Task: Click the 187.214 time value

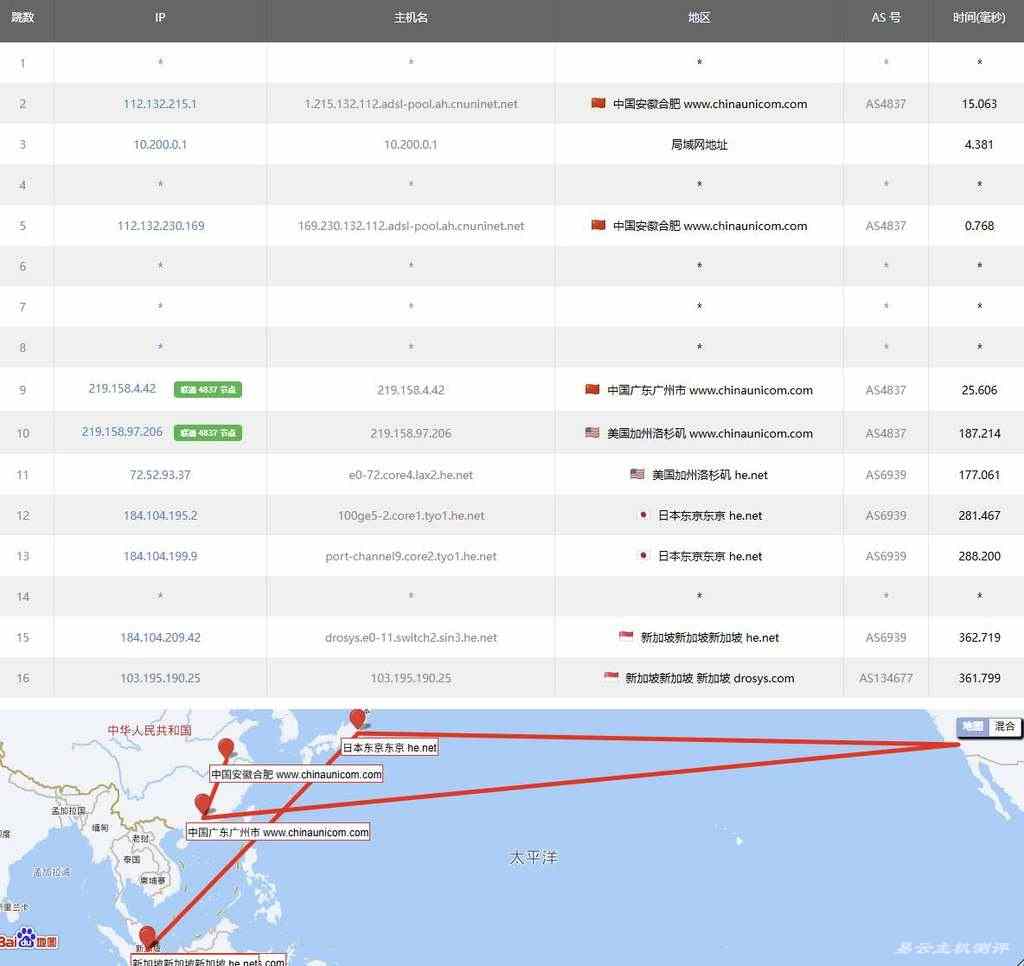Action: click(x=979, y=433)
